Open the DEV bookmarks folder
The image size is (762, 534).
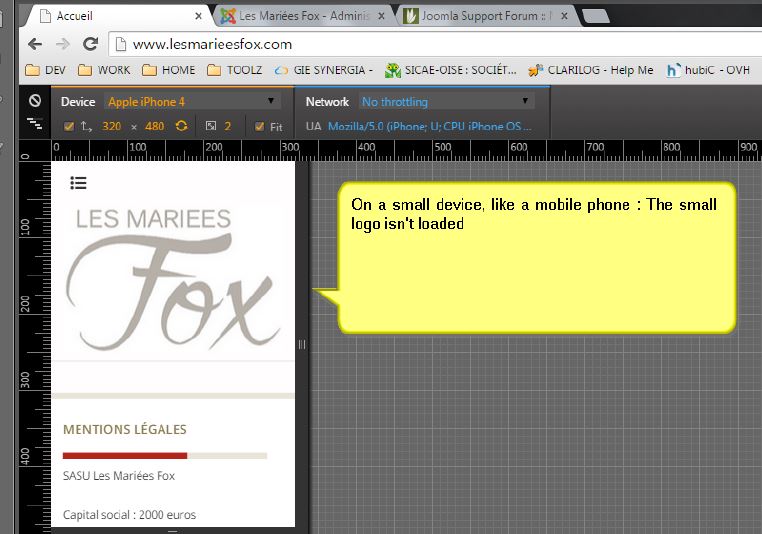coord(45,70)
